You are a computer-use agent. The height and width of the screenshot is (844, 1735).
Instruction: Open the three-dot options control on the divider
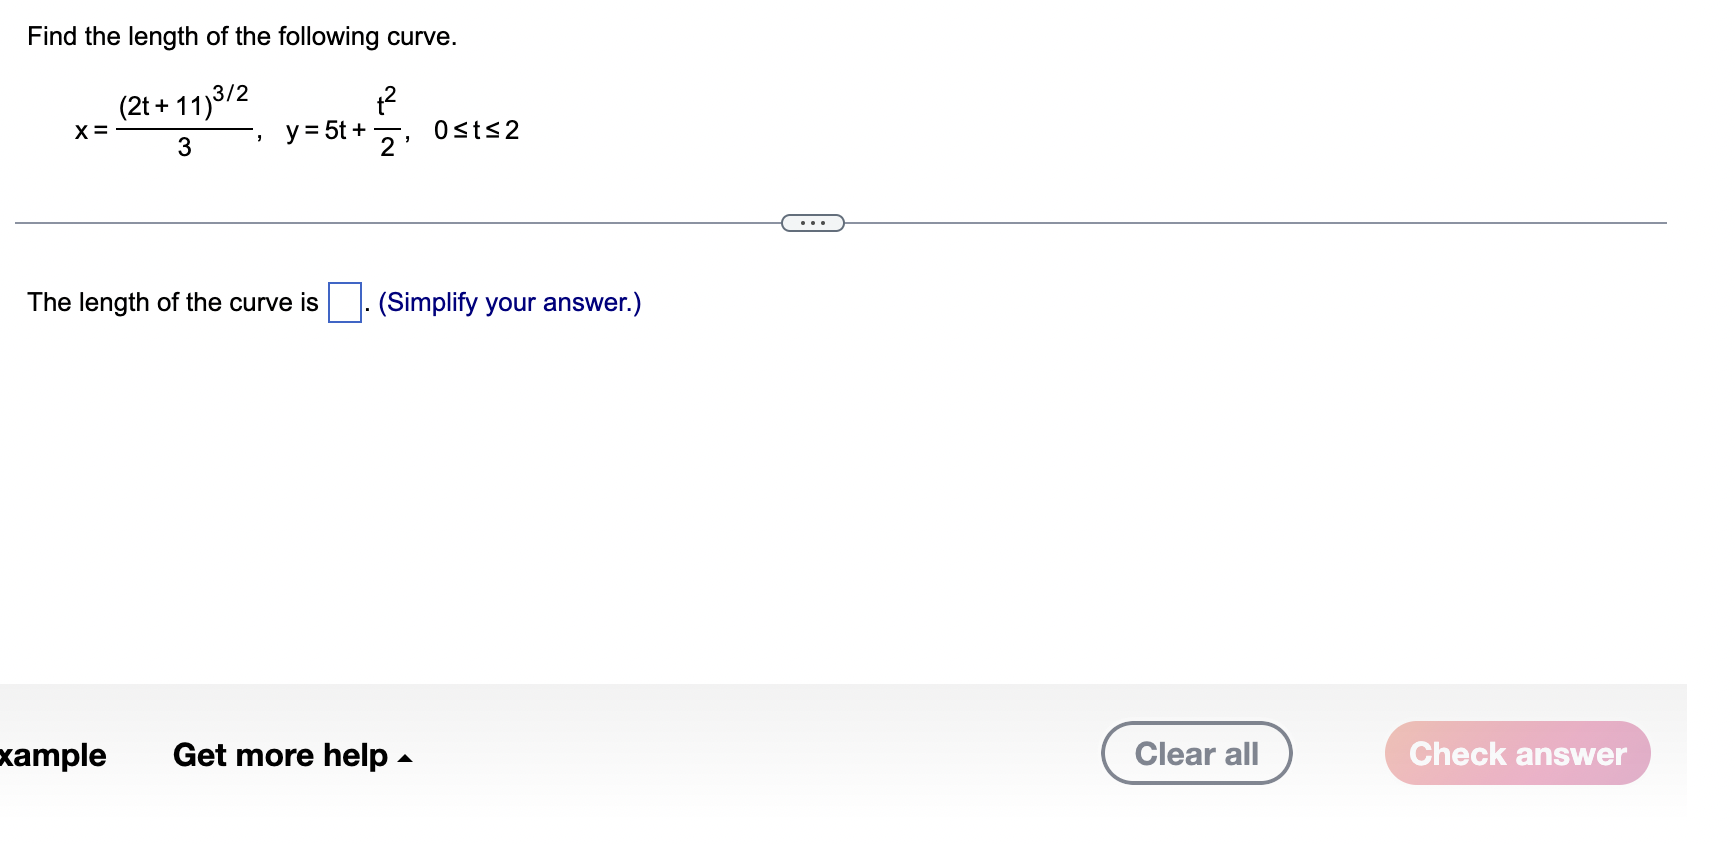(x=812, y=222)
